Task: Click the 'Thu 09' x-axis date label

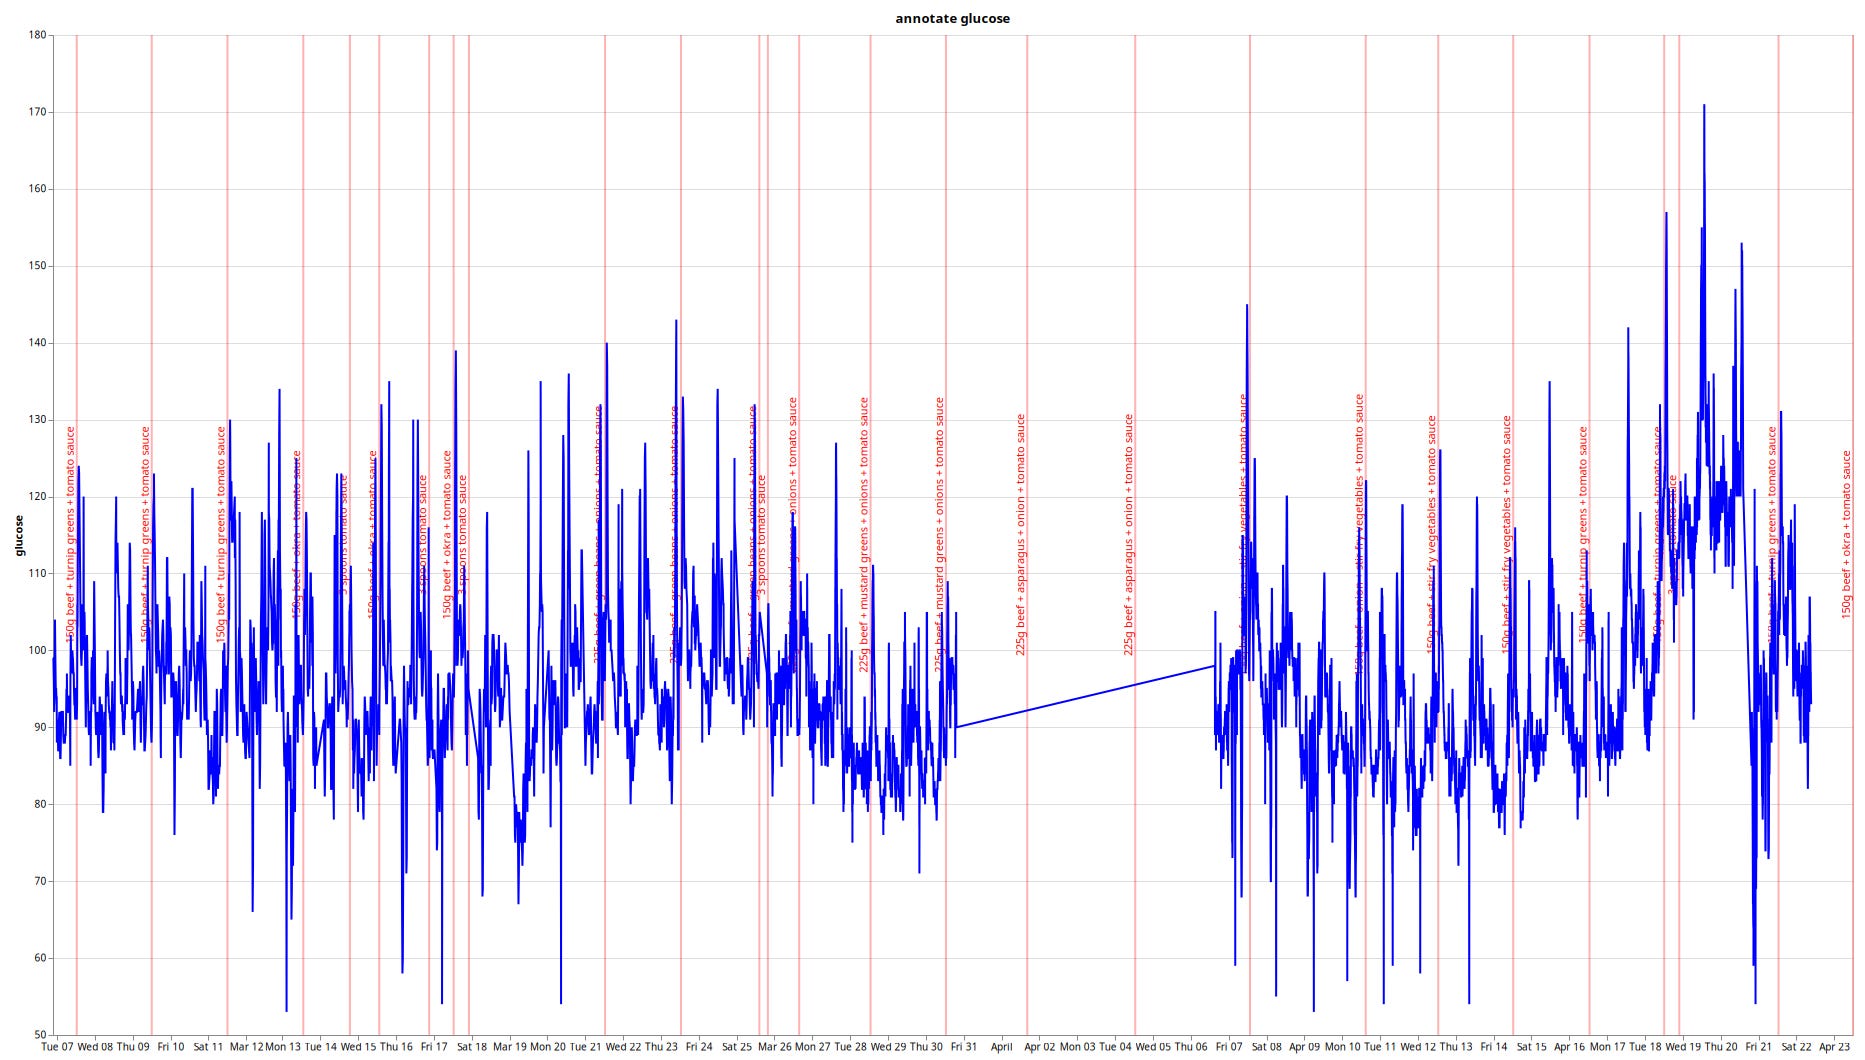Action: (x=133, y=1048)
